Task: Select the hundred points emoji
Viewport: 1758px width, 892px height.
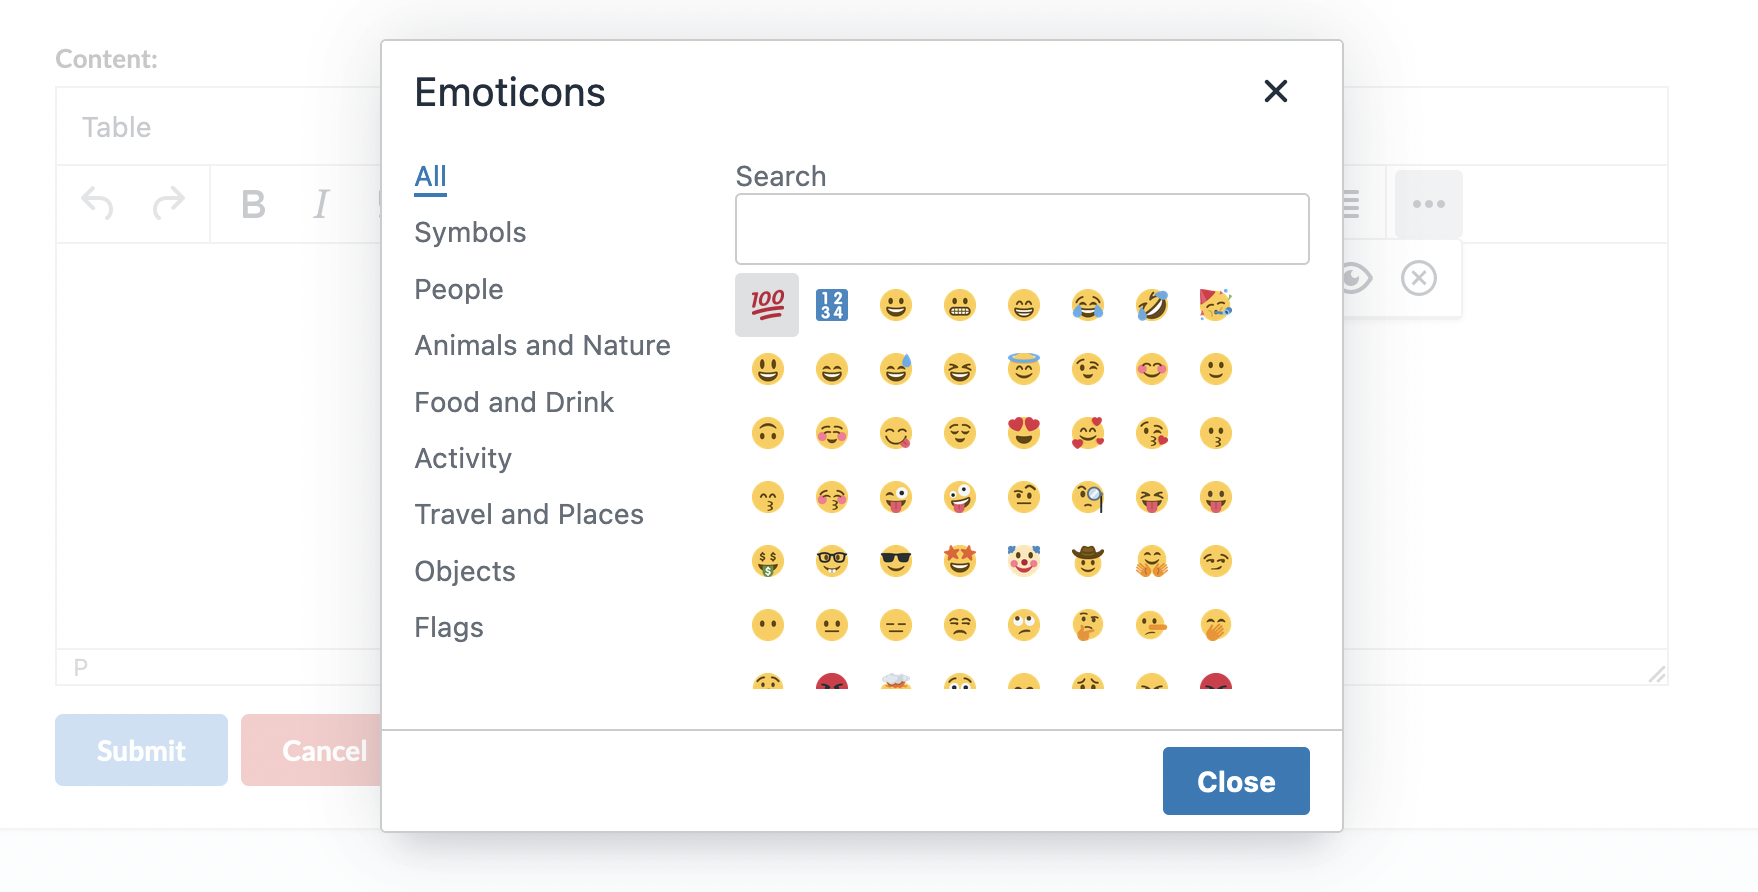Action: point(767,305)
